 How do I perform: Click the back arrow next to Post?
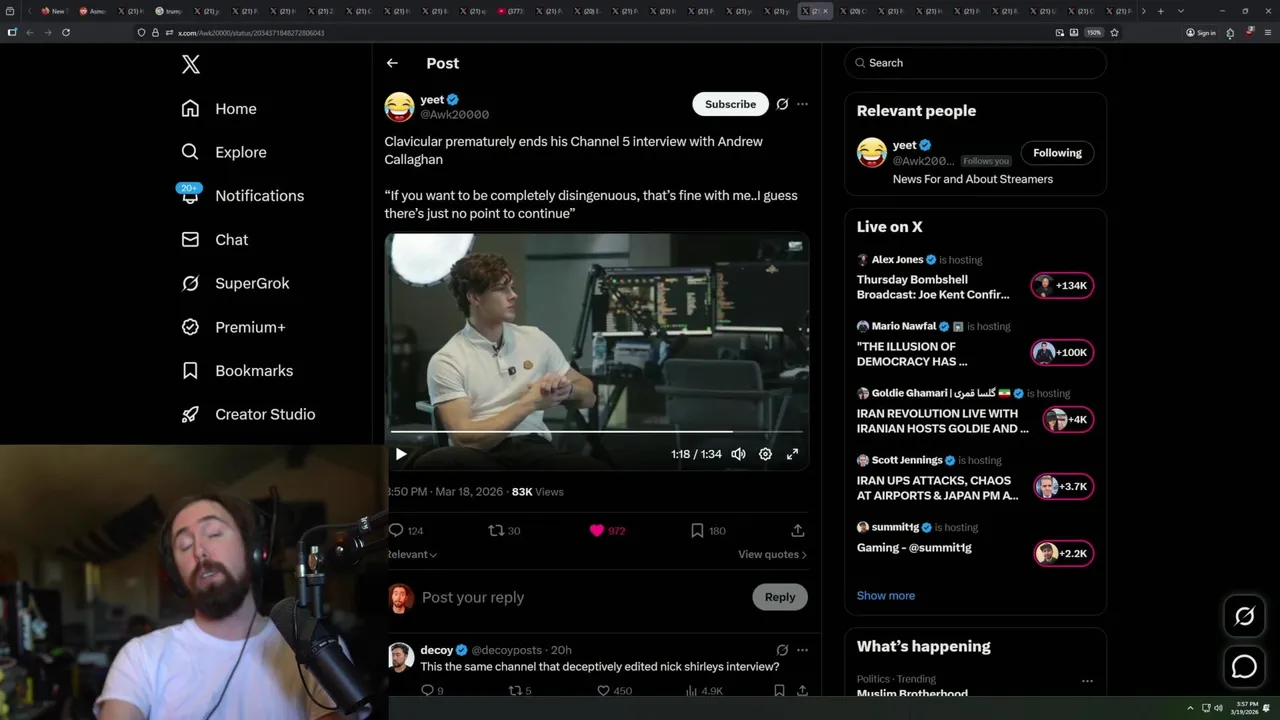point(392,63)
